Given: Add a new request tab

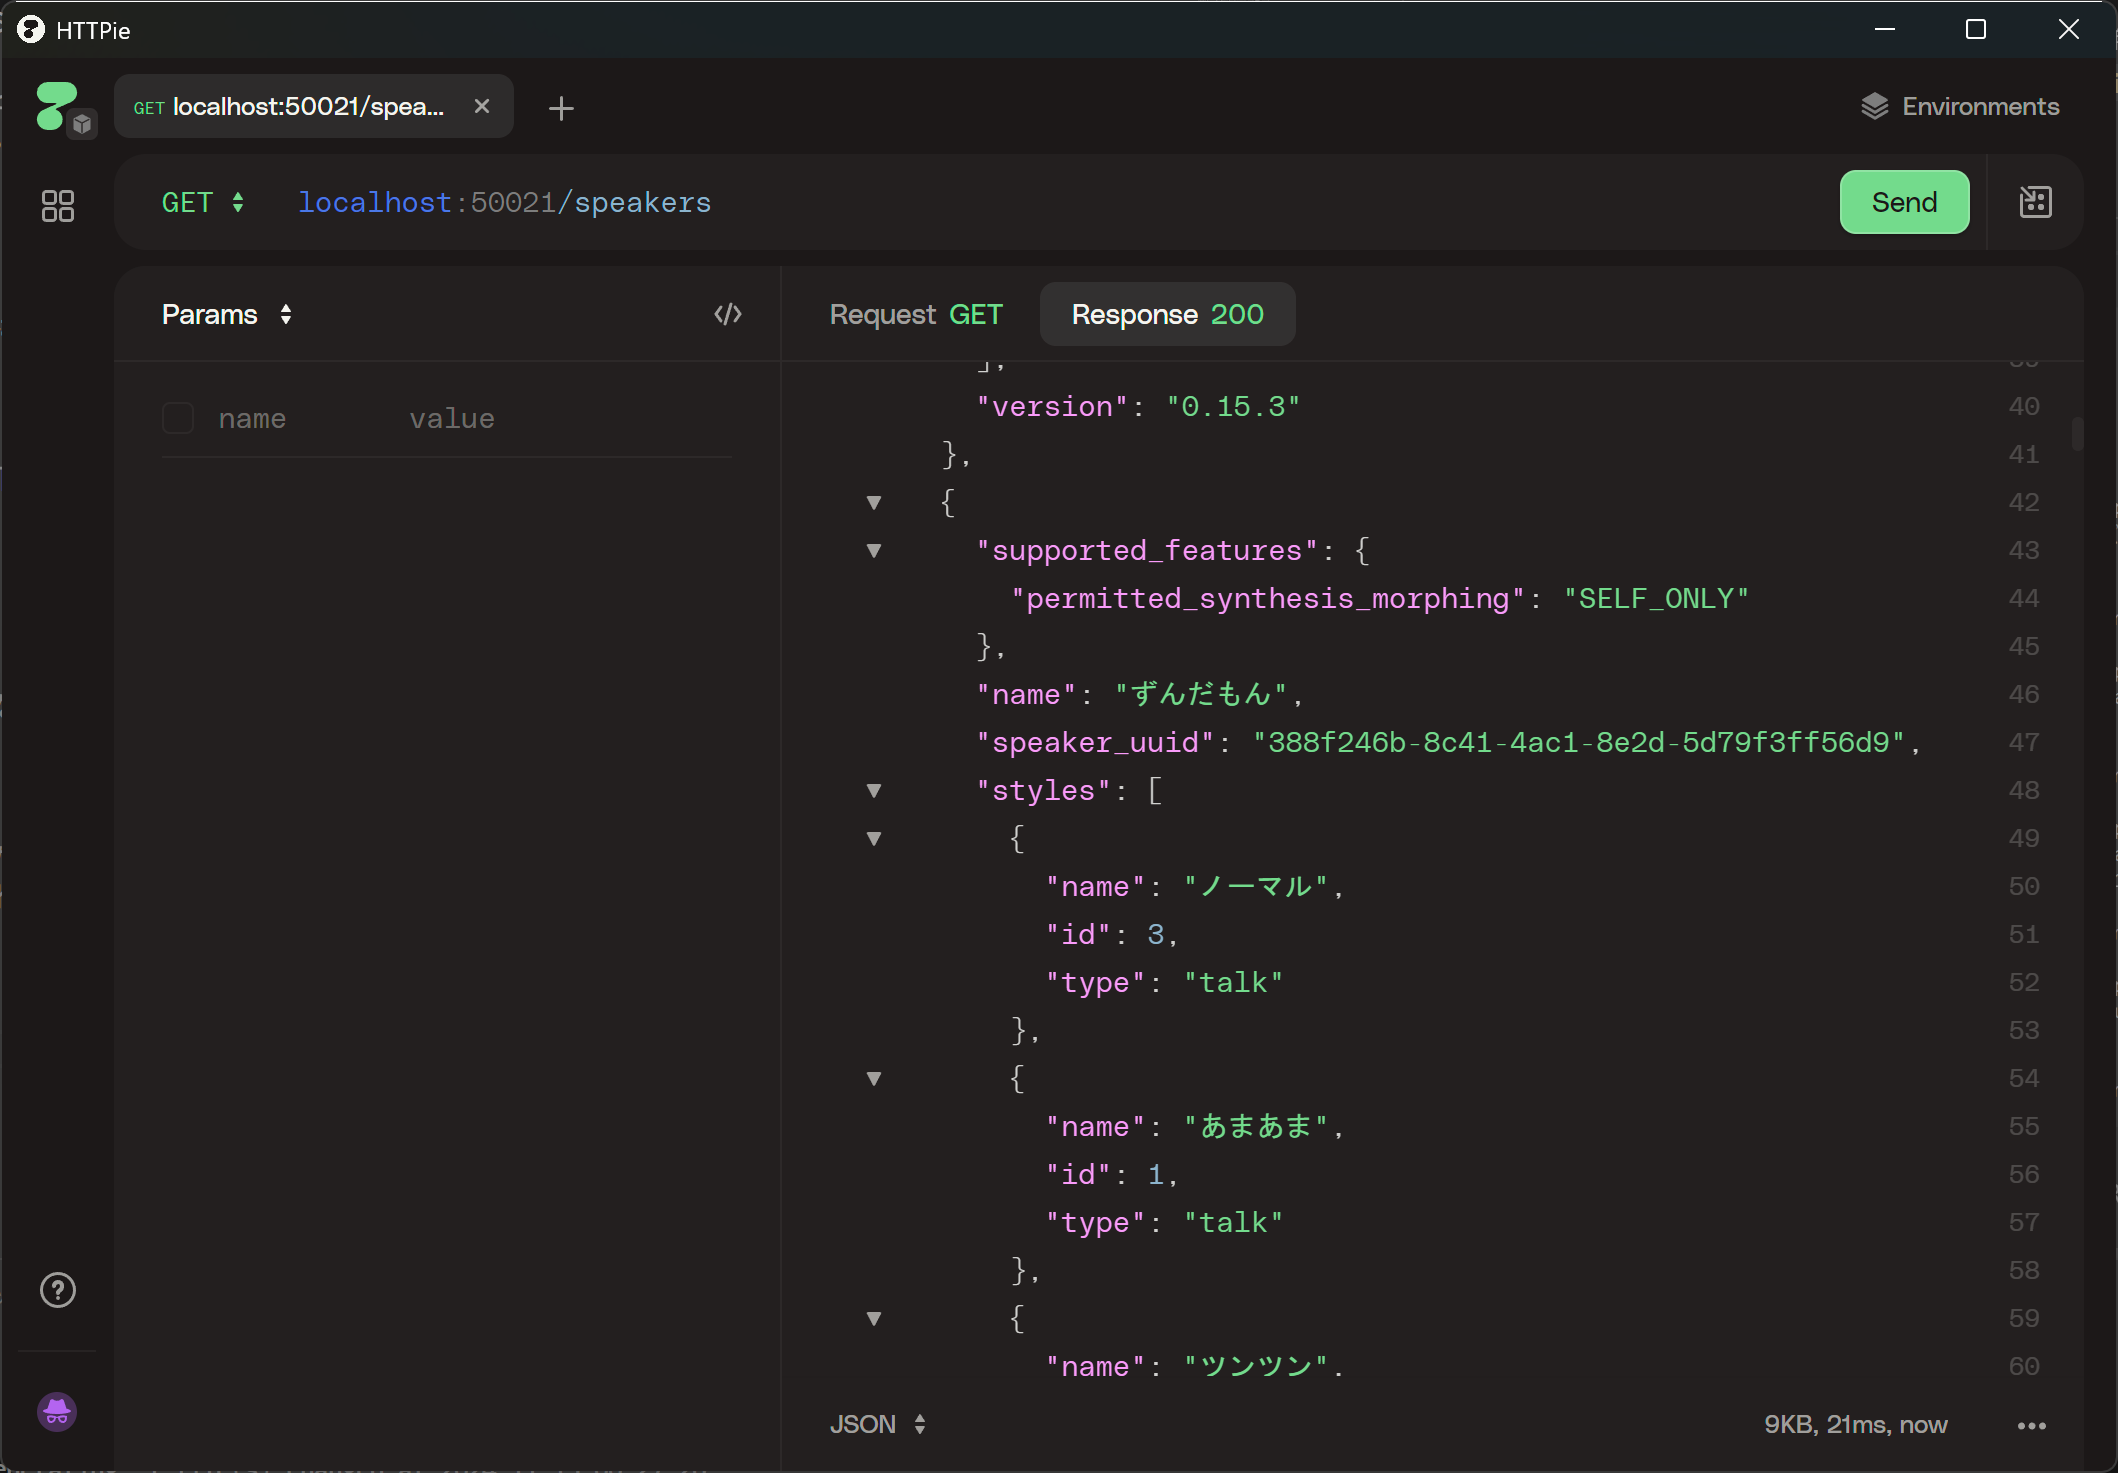Looking at the screenshot, I should (561, 108).
